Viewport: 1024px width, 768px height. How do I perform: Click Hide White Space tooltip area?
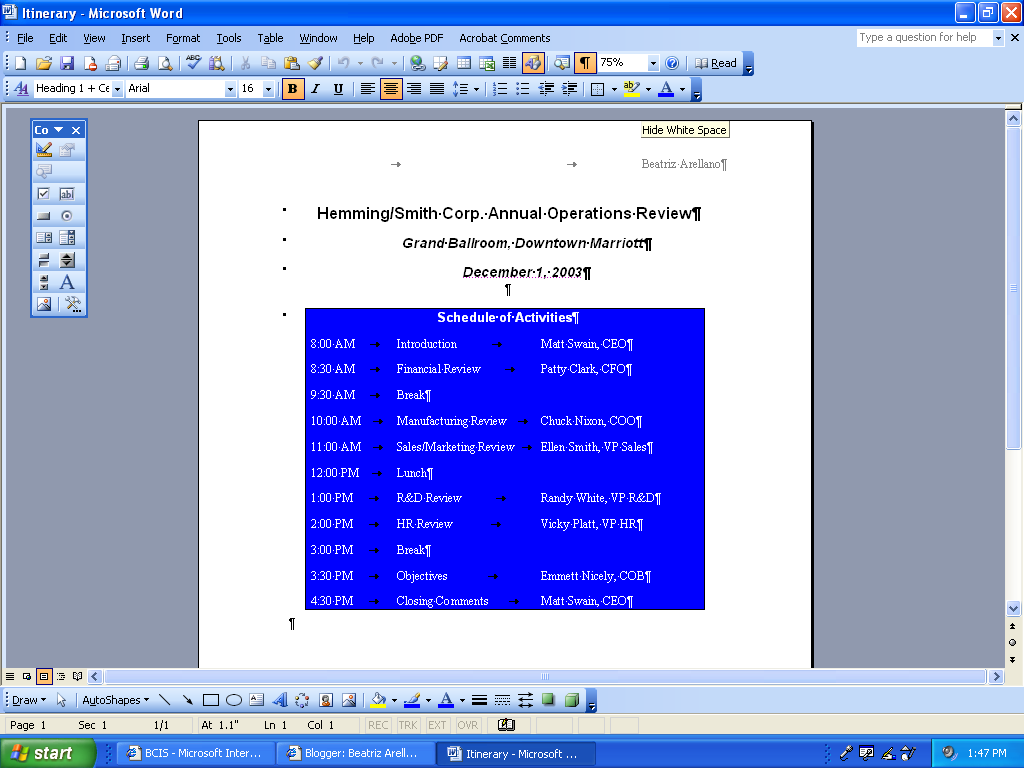tap(684, 130)
